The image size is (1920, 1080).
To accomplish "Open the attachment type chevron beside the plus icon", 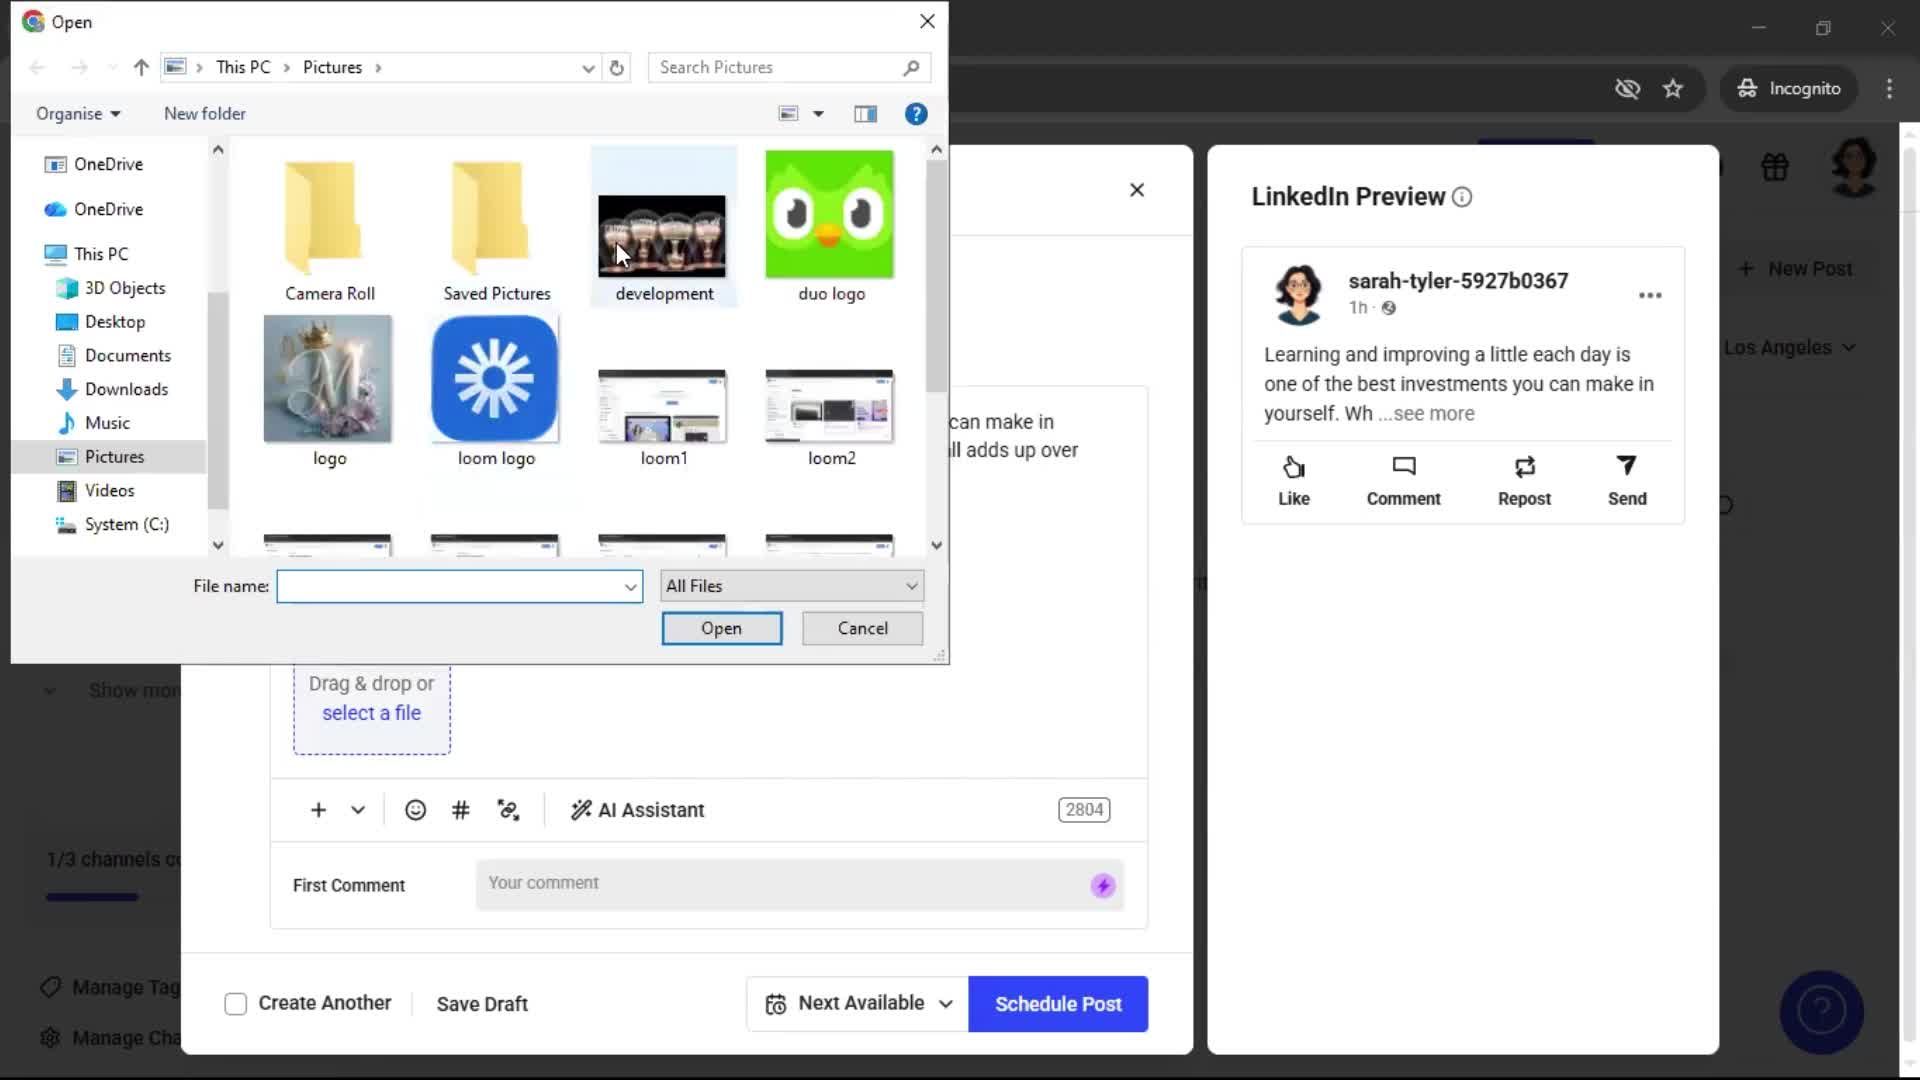I will pos(357,810).
